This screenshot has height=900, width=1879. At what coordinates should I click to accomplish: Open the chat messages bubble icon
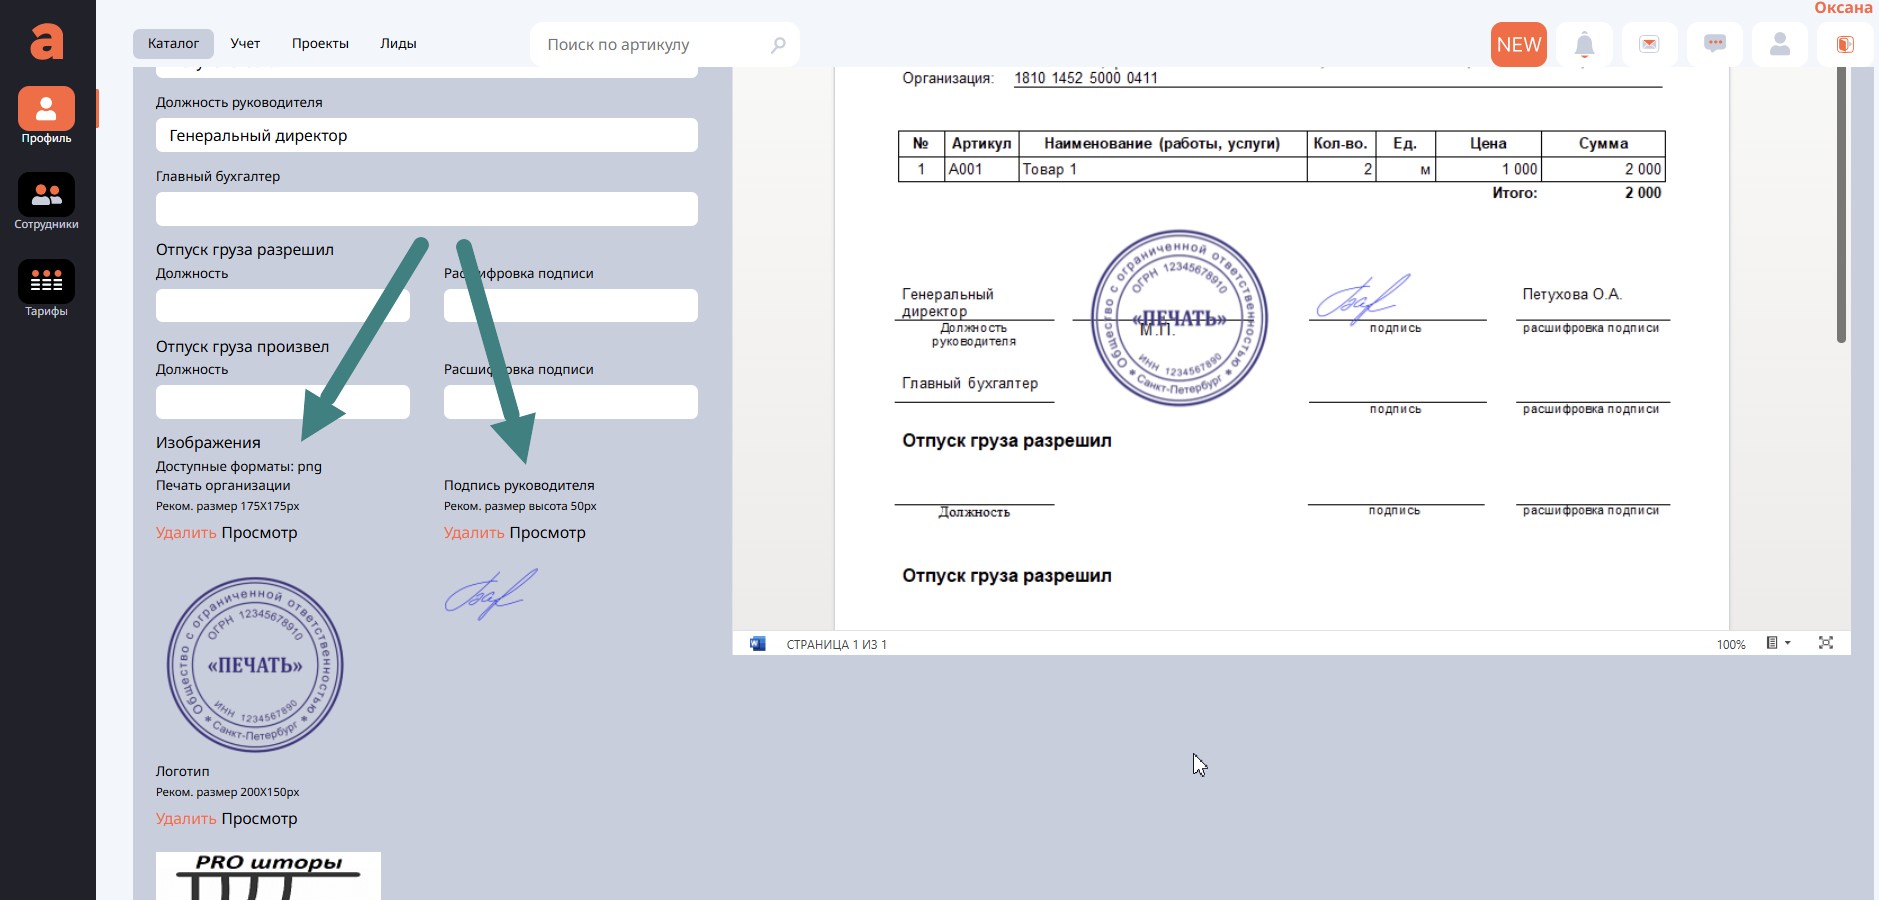point(1714,45)
